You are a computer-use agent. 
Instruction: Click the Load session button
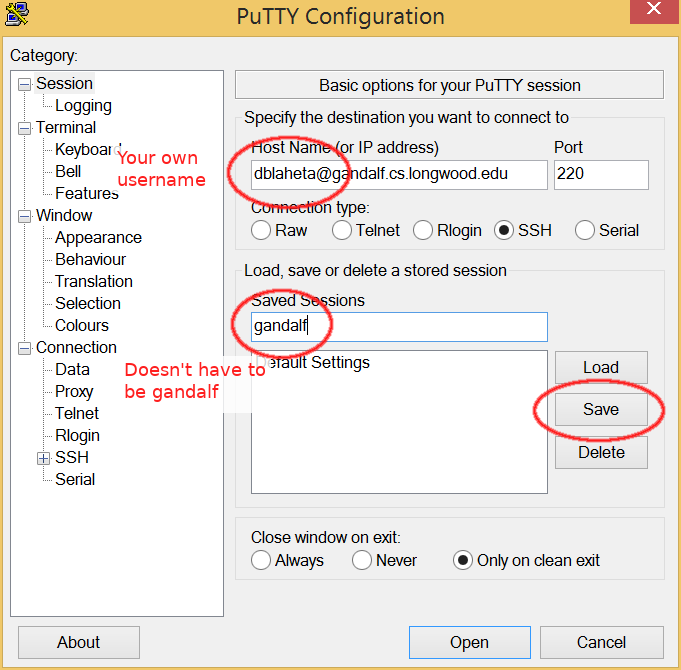(x=601, y=367)
